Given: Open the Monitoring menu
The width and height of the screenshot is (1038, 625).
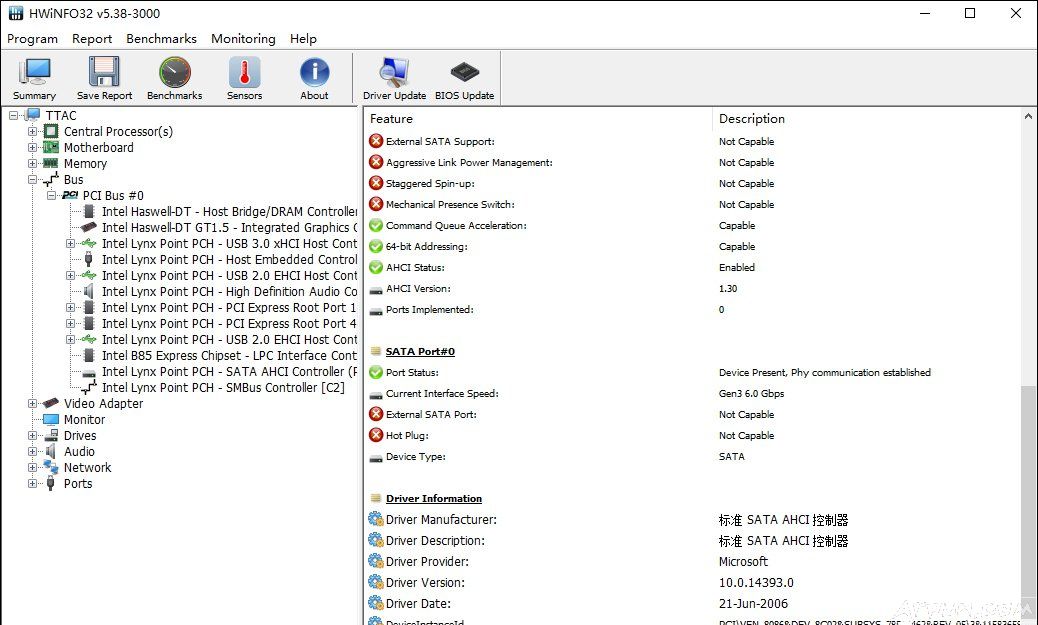Looking at the screenshot, I should click(x=243, y=39).
